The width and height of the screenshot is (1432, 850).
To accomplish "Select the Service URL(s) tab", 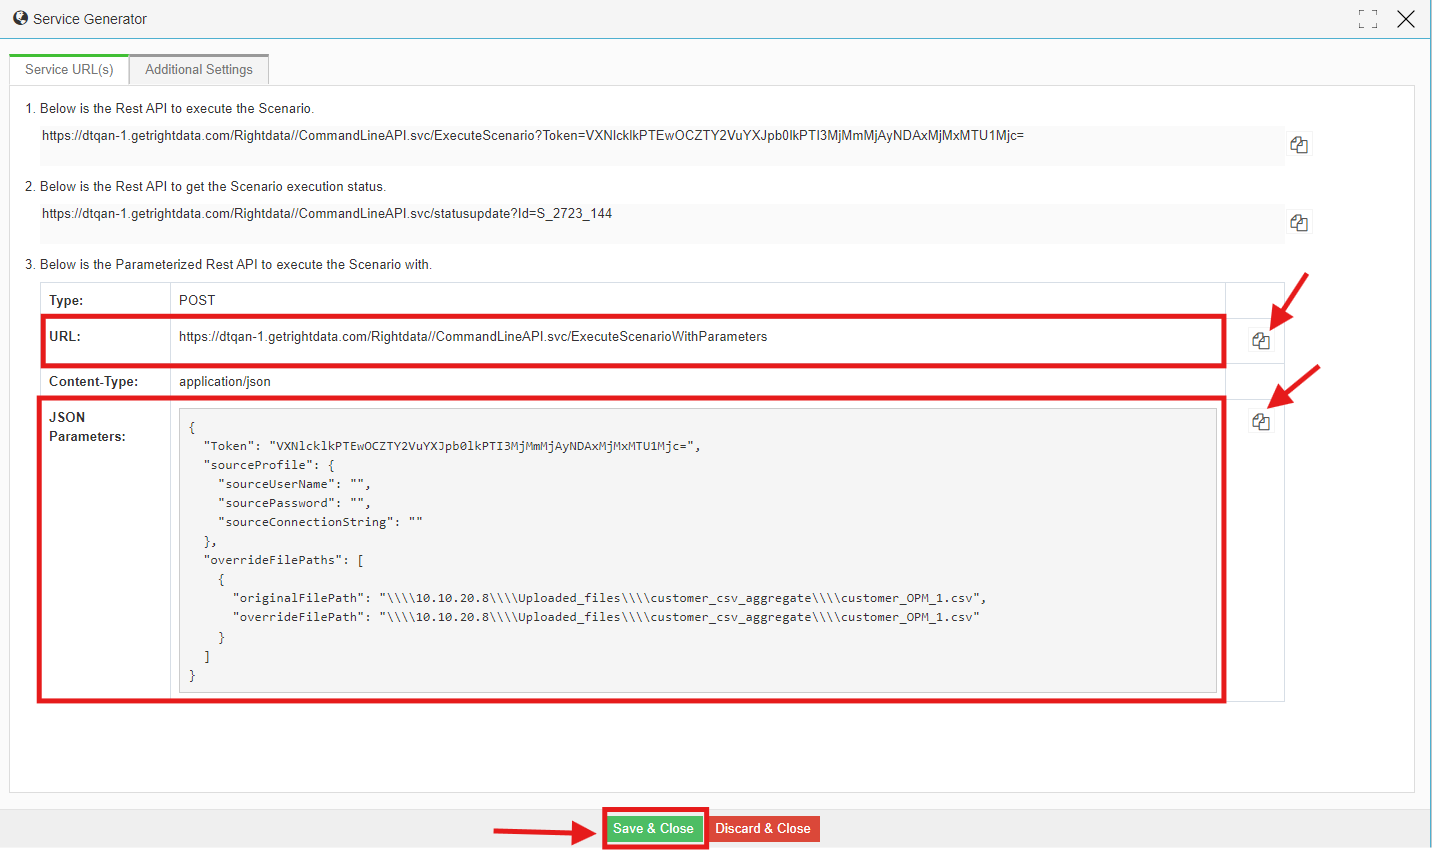I will [x=69, y=69].
